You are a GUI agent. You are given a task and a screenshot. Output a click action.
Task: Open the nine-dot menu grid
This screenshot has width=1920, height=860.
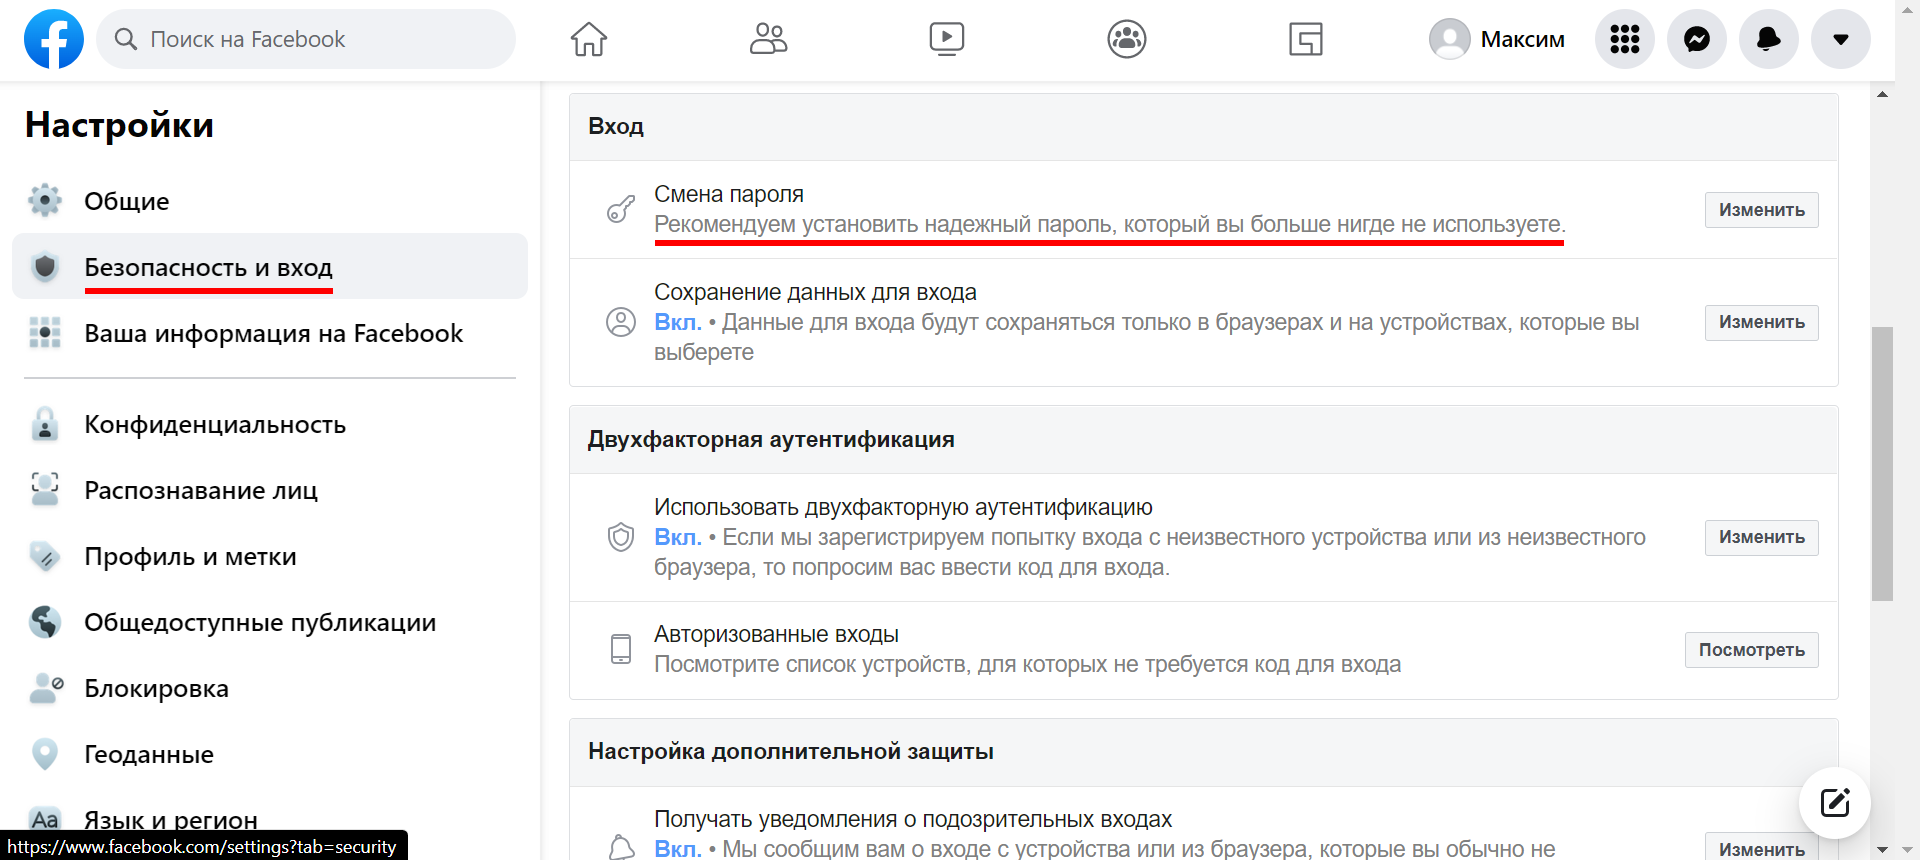click(x=1625, y=39)
